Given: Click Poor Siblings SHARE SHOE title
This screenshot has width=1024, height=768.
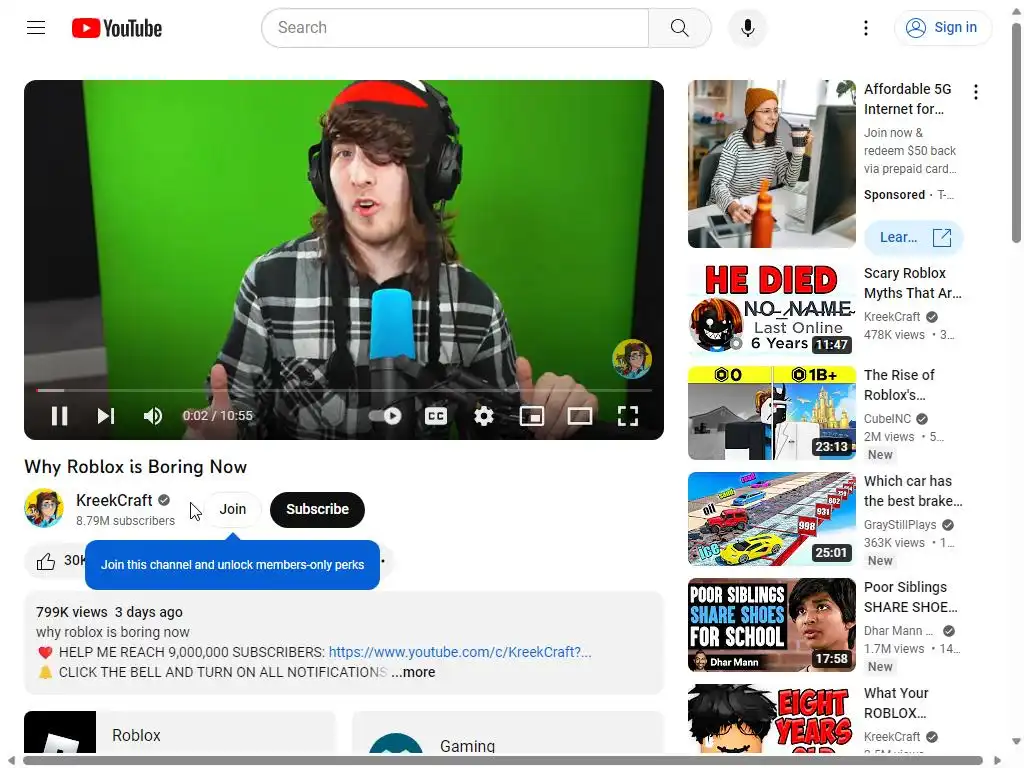Looking at the screenshot, I should (911, 597).
